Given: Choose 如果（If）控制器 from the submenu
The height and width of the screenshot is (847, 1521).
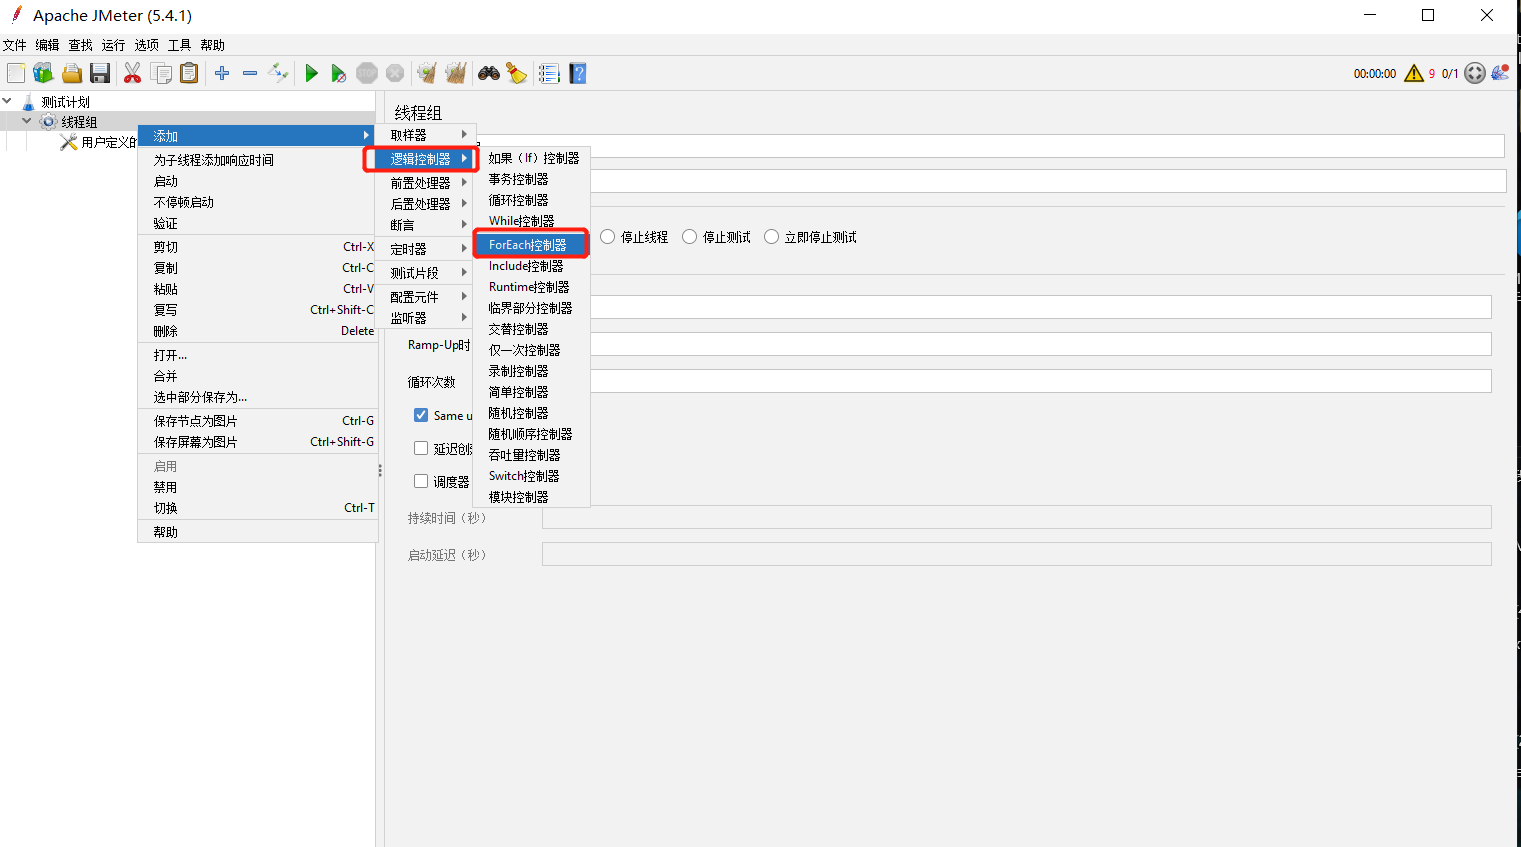Looking at the screenshot, I should coord(531,158).
